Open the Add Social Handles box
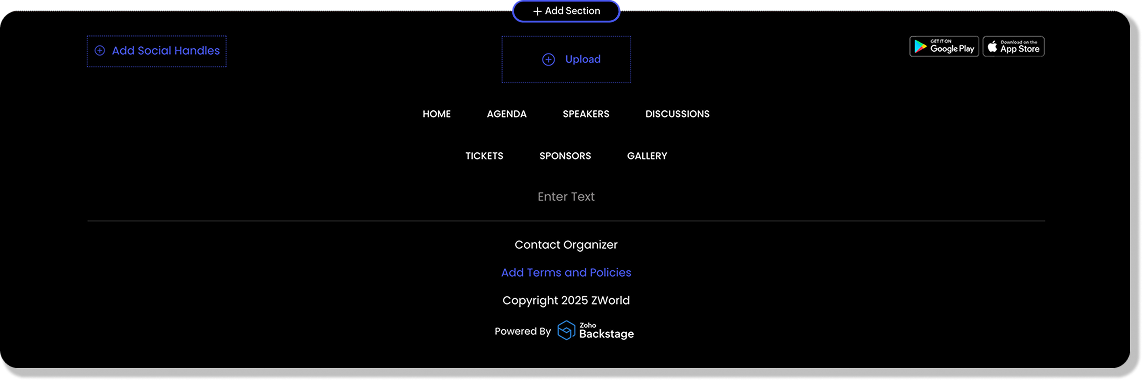This screenshot has width=1143, height=381. coord(157,51)
